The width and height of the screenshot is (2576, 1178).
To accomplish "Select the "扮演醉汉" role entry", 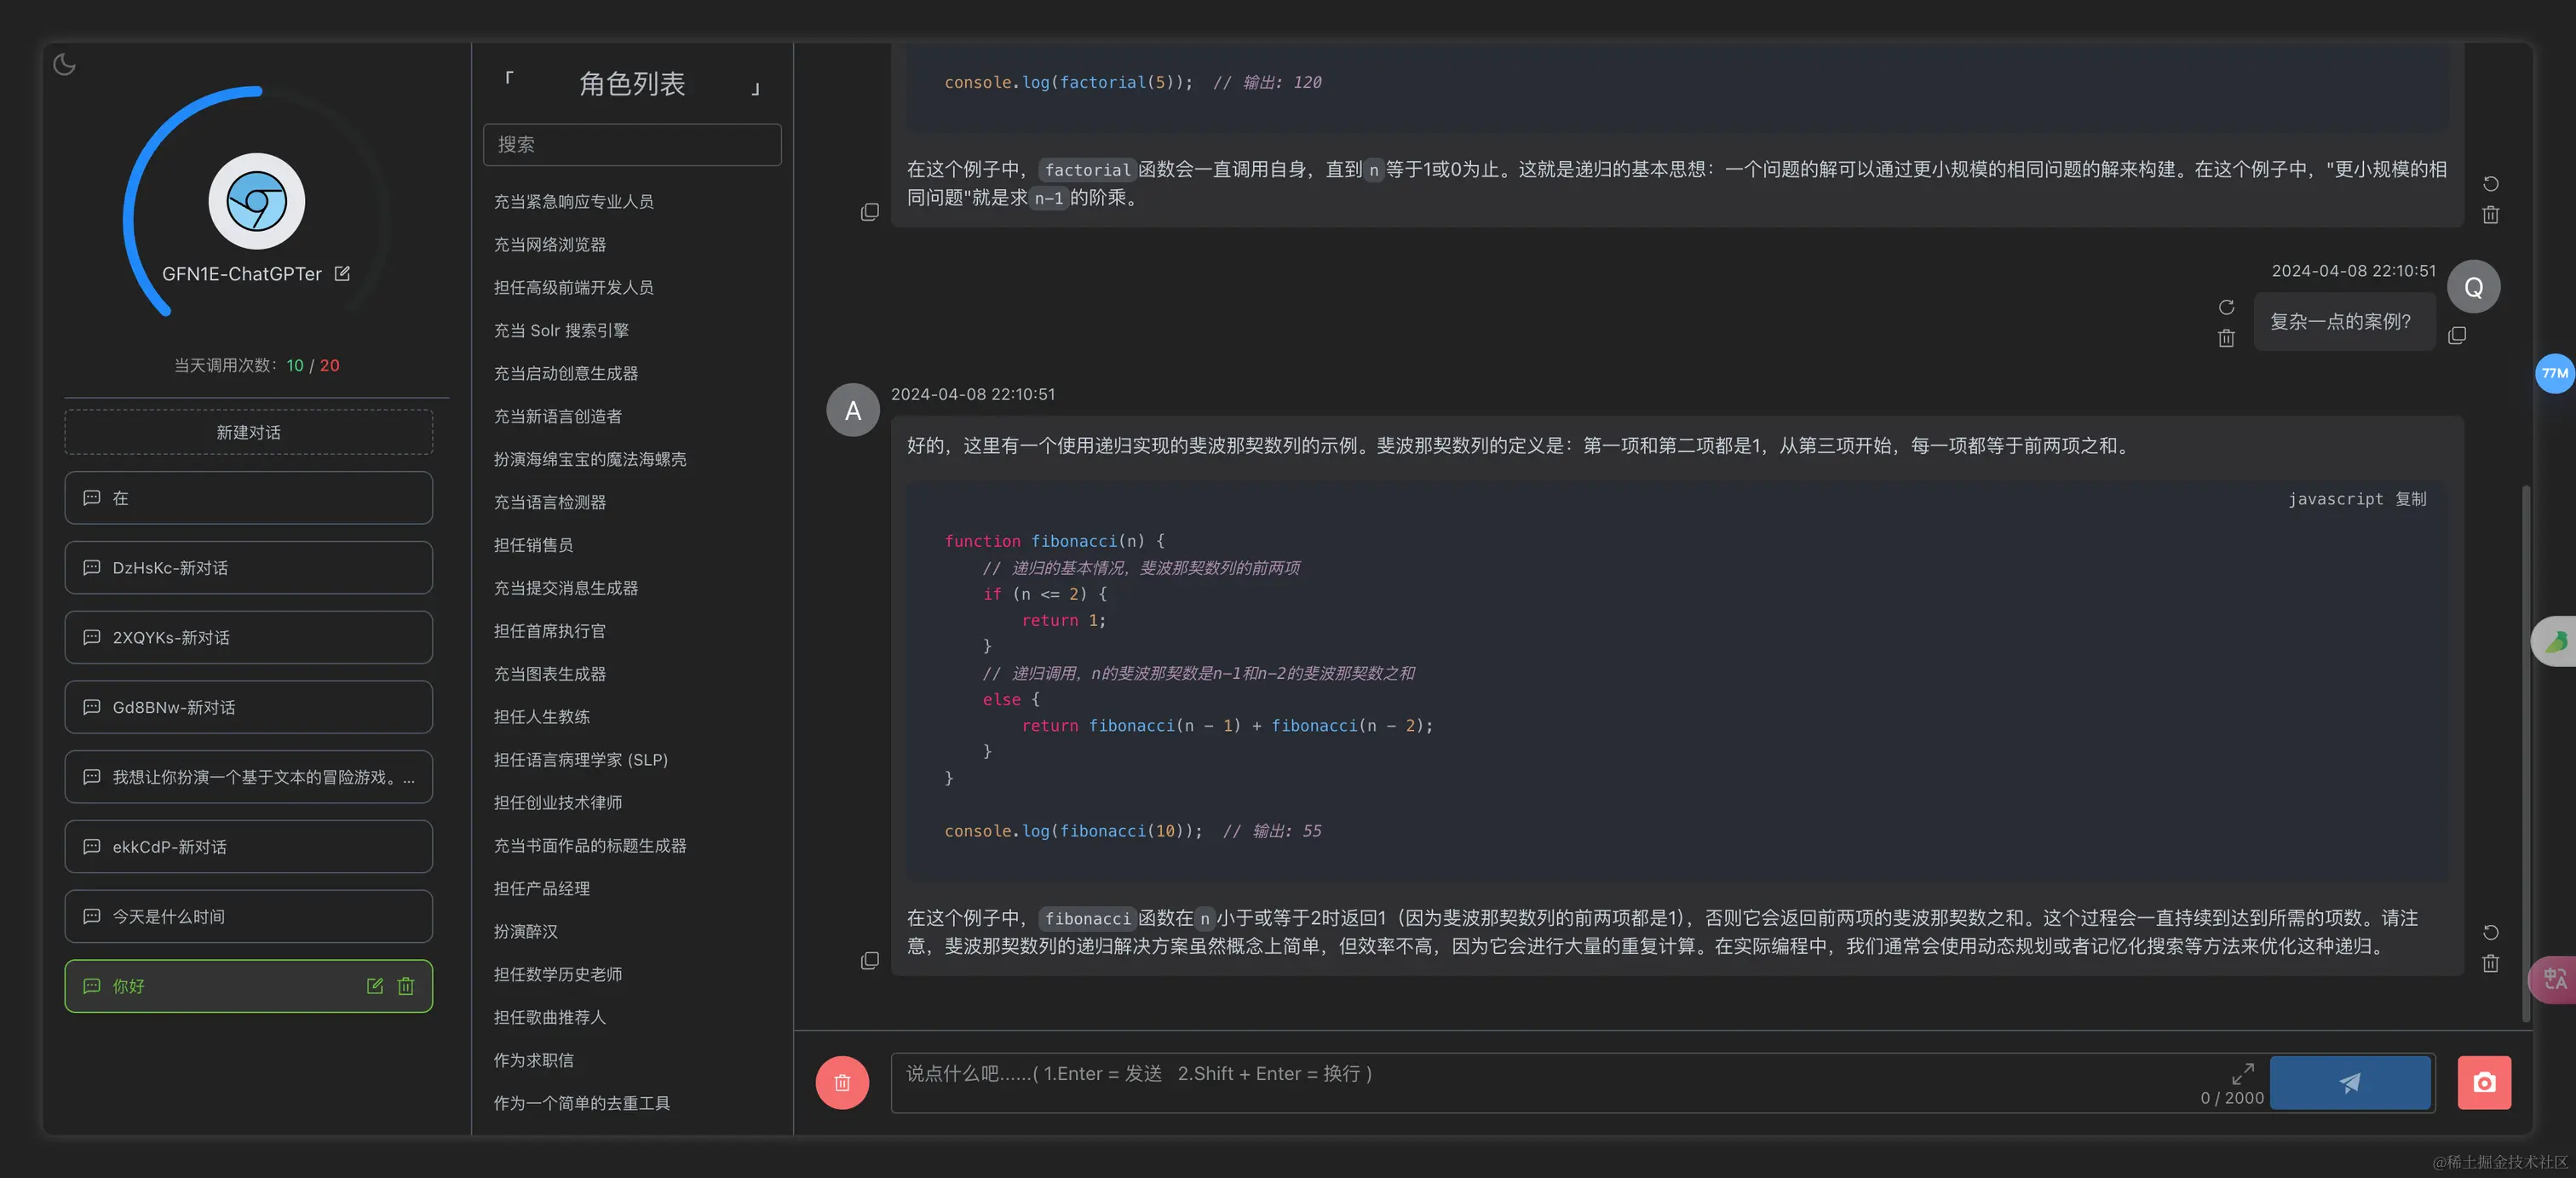I will (x=524, y=931).
